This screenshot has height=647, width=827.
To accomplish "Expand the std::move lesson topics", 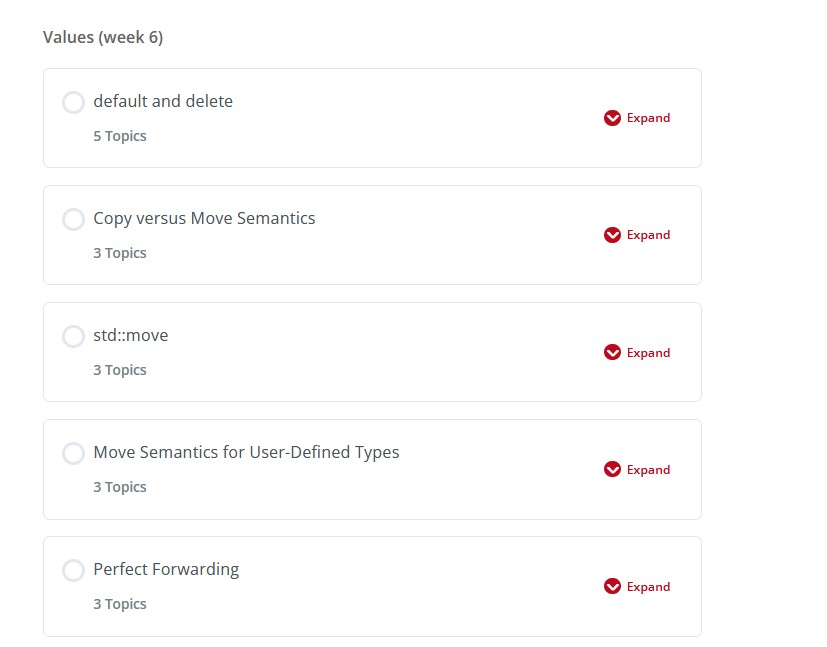I will [648, 352].
